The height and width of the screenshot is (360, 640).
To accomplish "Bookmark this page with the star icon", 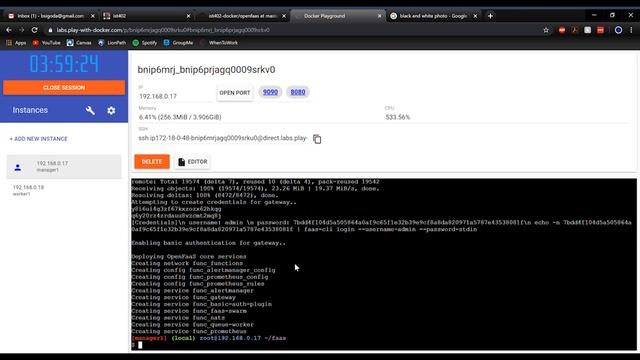I will point(546,30).
